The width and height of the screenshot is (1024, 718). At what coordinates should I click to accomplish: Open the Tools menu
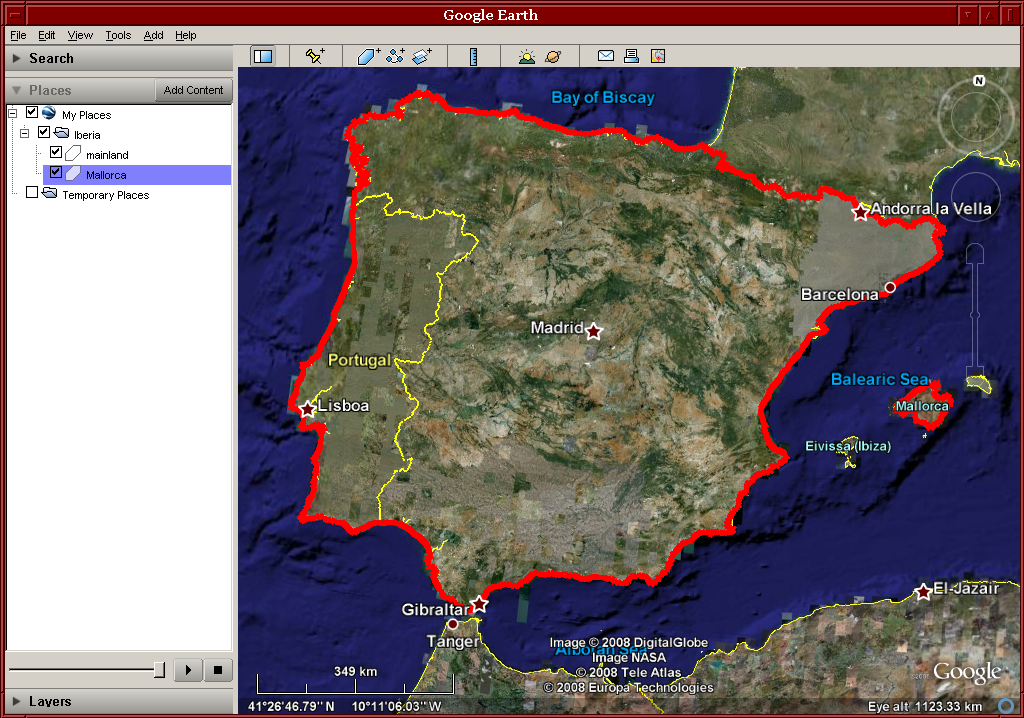tap(118, 35)
